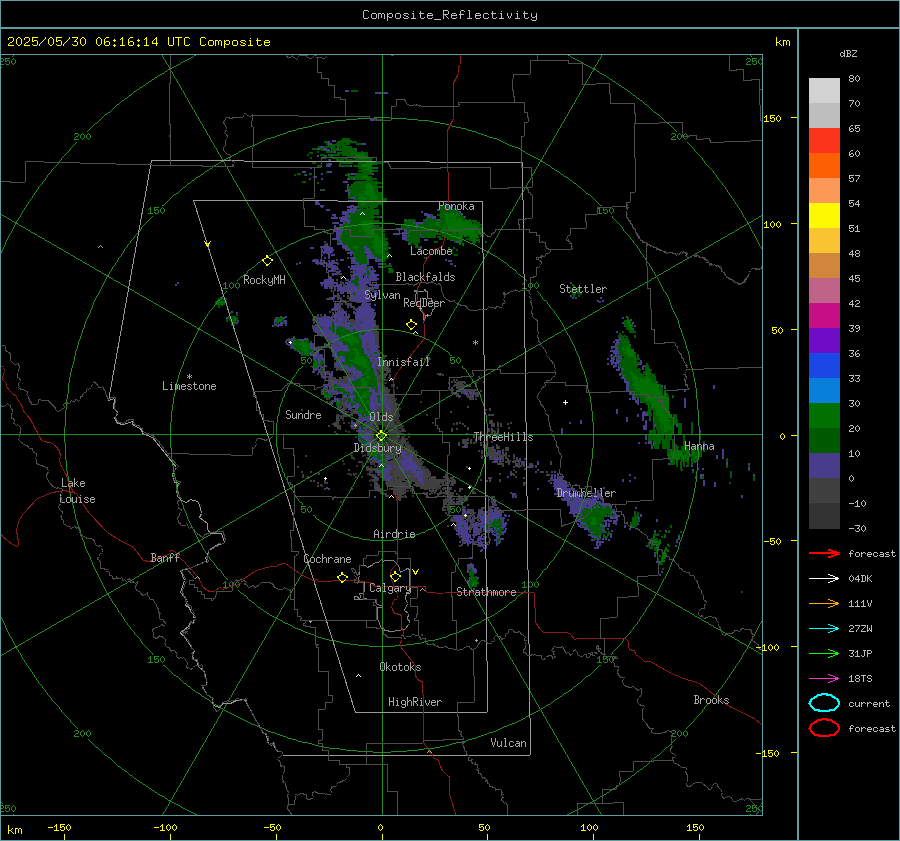The width and height of the screenshot is (900, 841).
Task: Click the Okotoks town label
Action: [400, 667]
